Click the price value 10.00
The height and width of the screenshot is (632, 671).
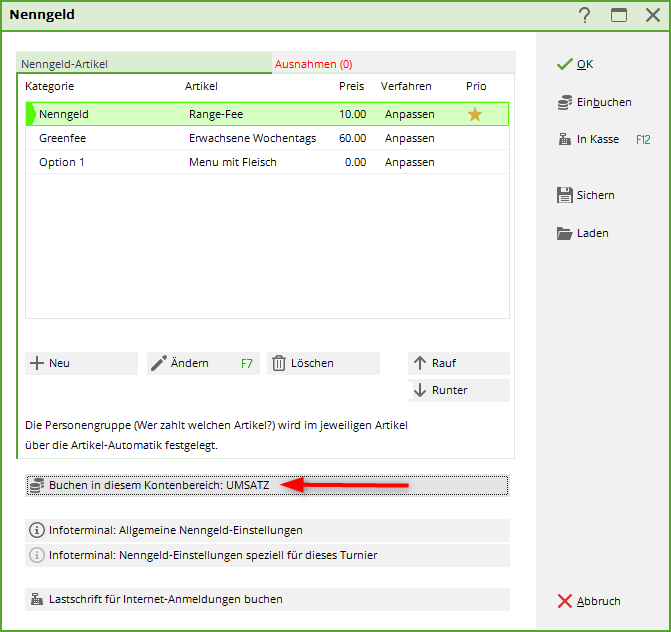tap(353, 114)
